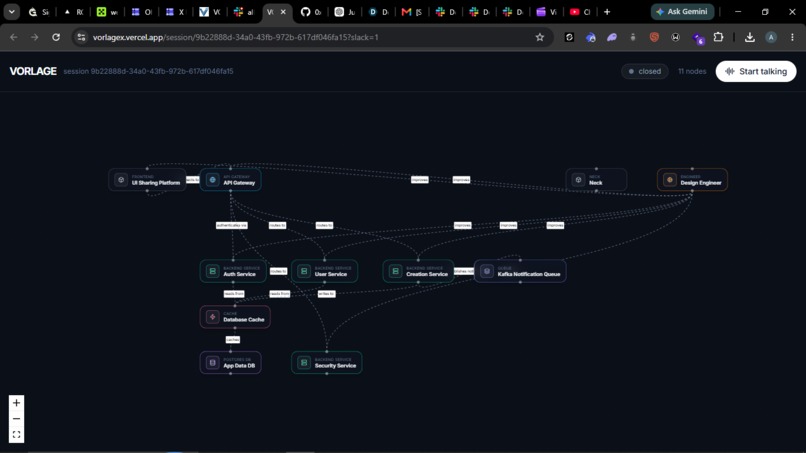Open the Chrome profile avatar
806x453 pixels.
pyautogui.click(x=771, y=37)
